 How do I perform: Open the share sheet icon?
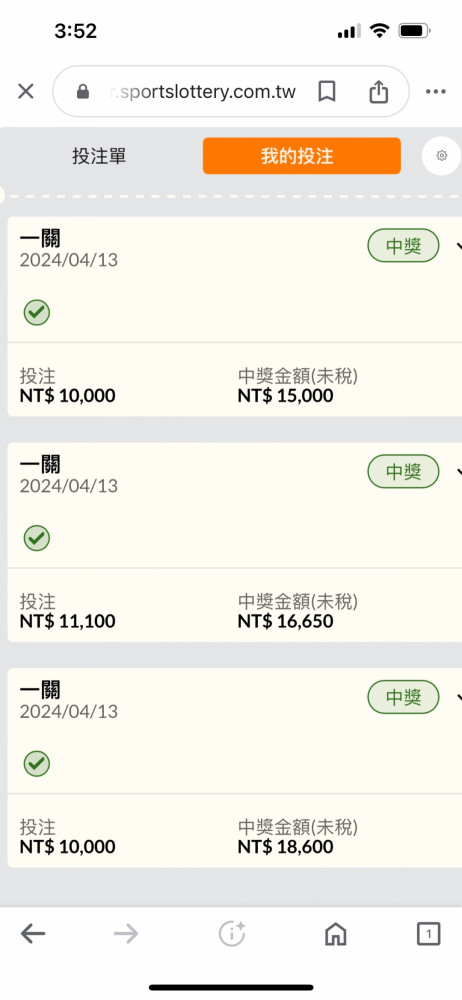point(378,91)
